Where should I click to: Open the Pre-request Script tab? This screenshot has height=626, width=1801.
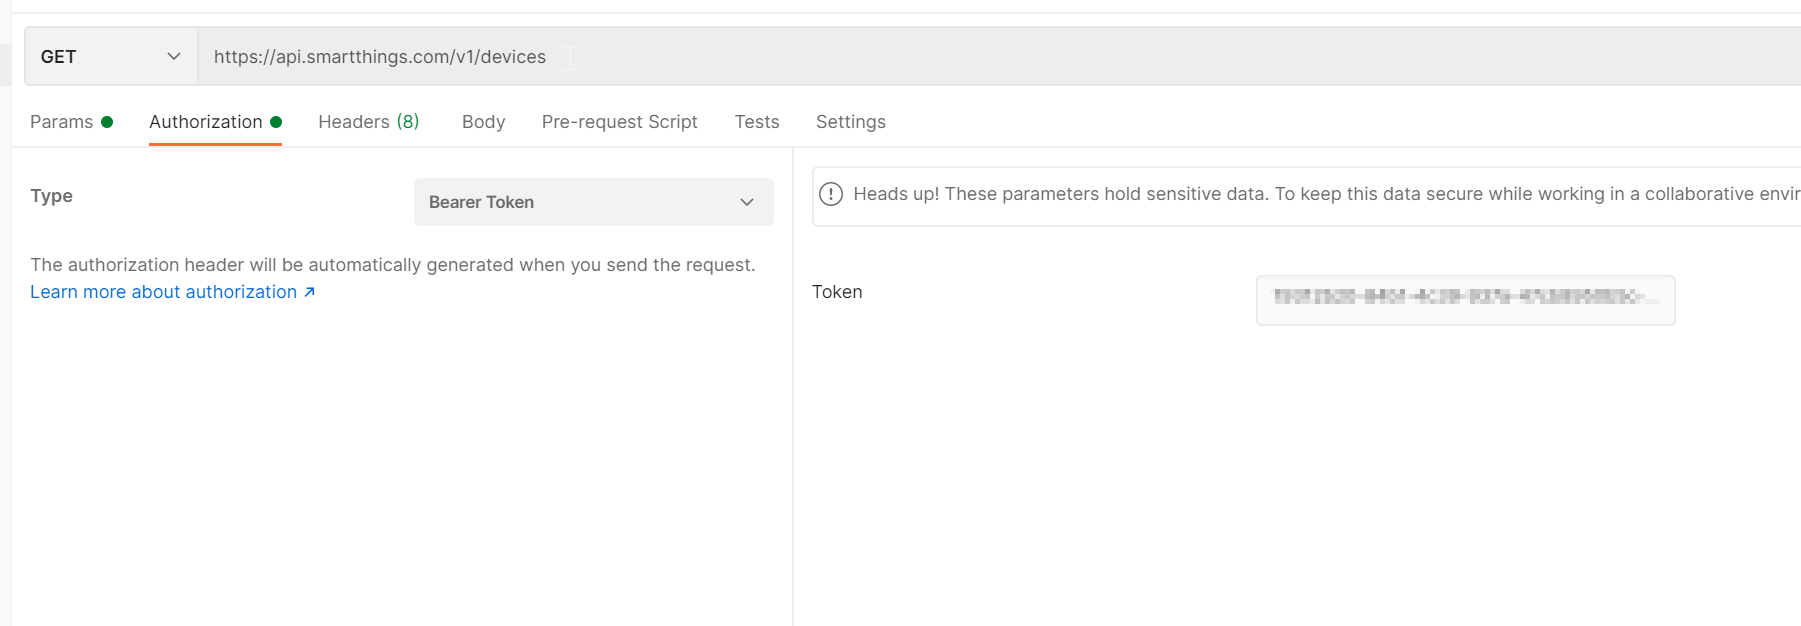619,122
